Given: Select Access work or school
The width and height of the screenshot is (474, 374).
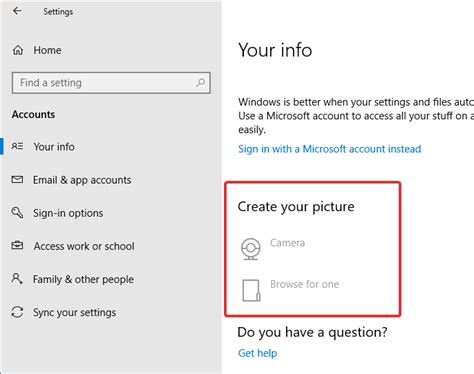Looking at the screenshot, I should tap(84, 246).
